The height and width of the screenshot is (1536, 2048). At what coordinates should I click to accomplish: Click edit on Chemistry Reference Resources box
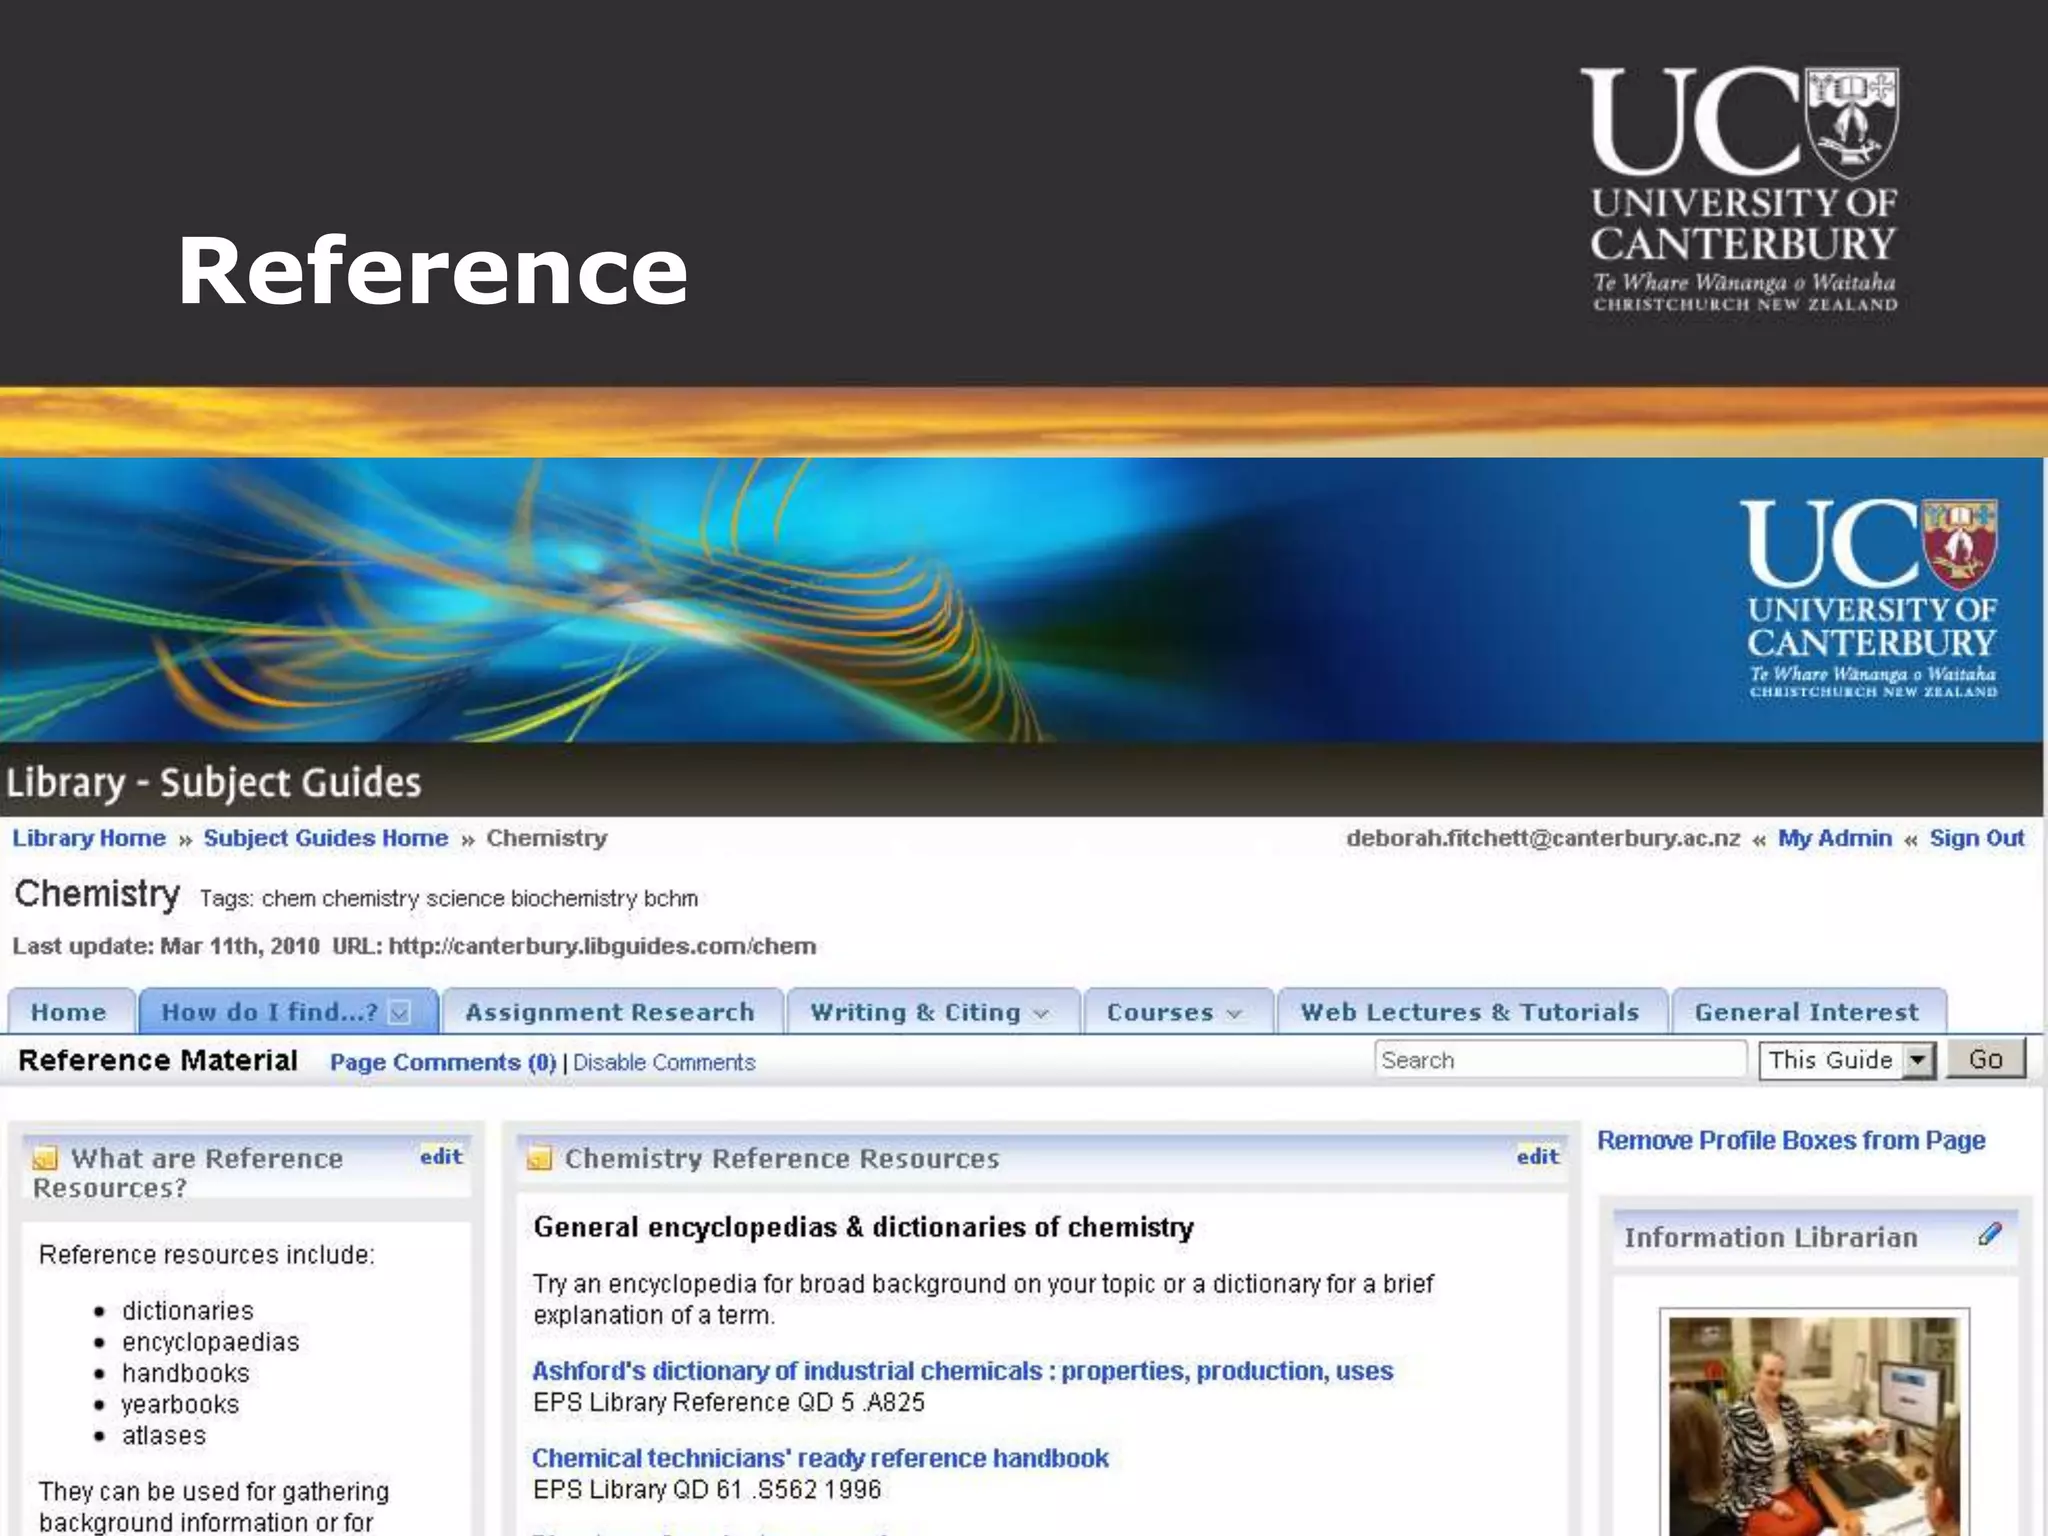coord(1537,1157)
